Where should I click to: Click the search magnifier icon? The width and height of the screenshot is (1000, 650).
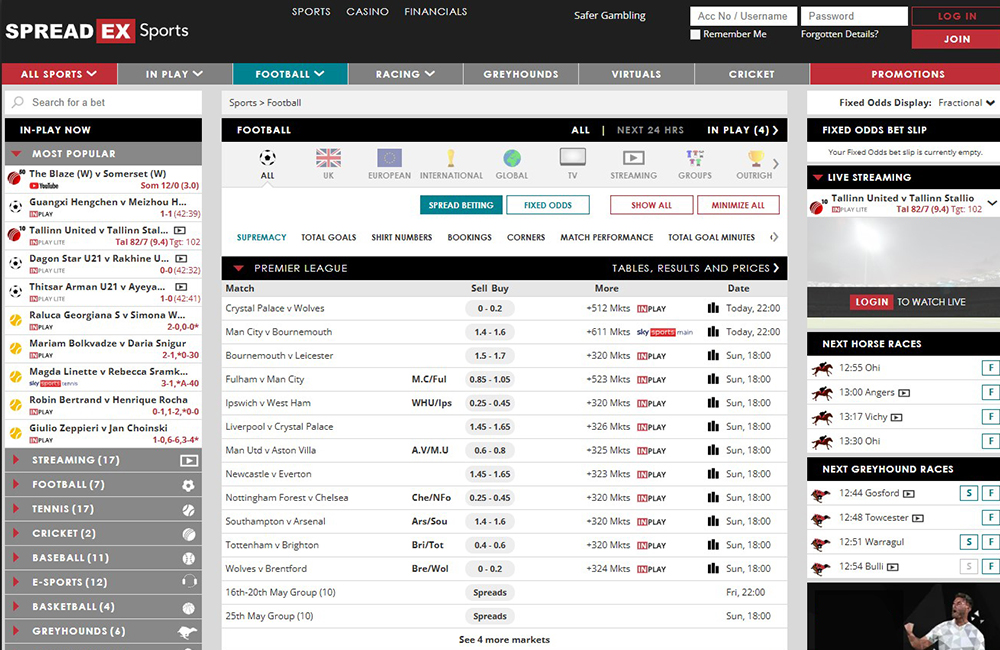coord(18,102)
